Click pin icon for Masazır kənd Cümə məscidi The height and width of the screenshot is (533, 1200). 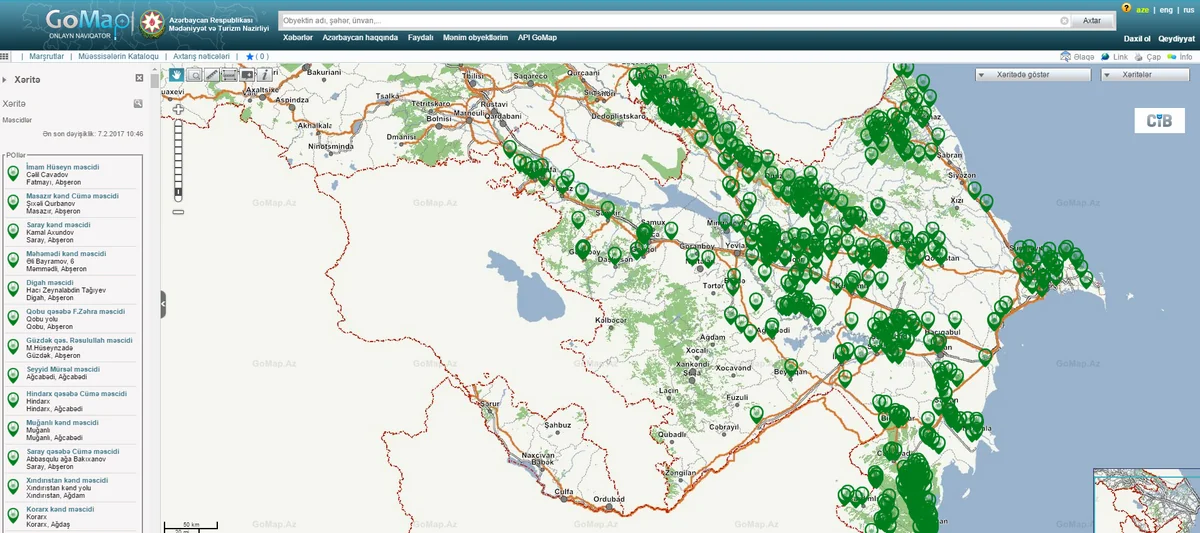(14, 202)
